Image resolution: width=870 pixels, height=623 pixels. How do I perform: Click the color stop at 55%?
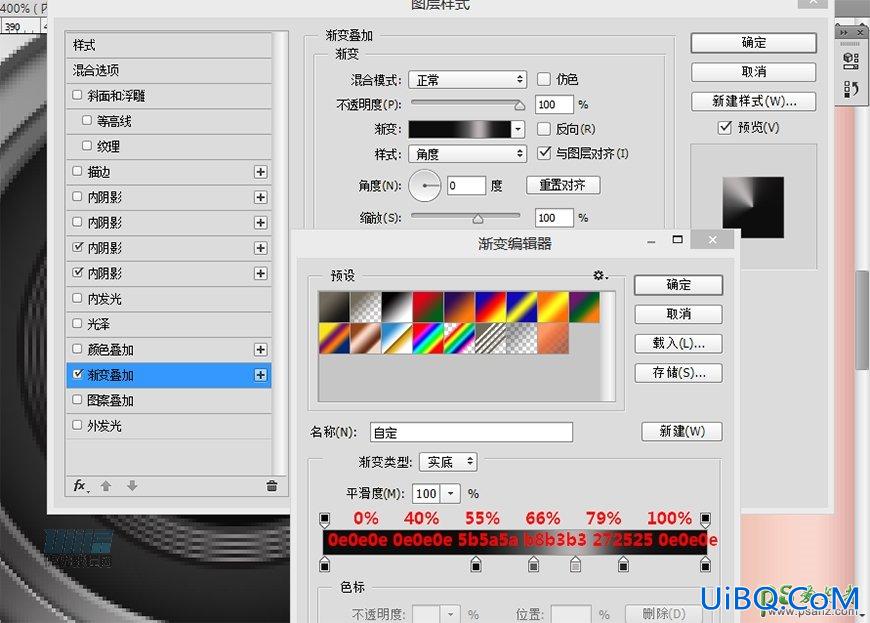click(x=533, y=565)
